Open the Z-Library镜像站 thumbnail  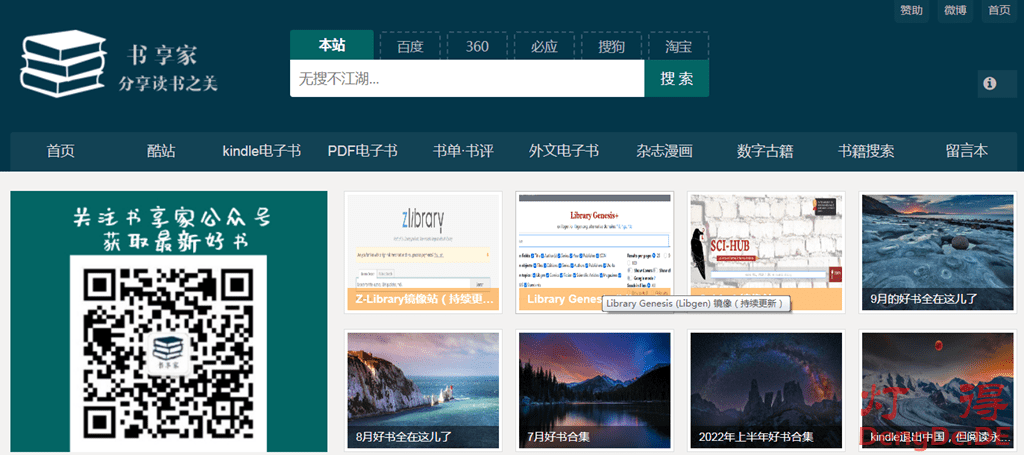[422, 252]
